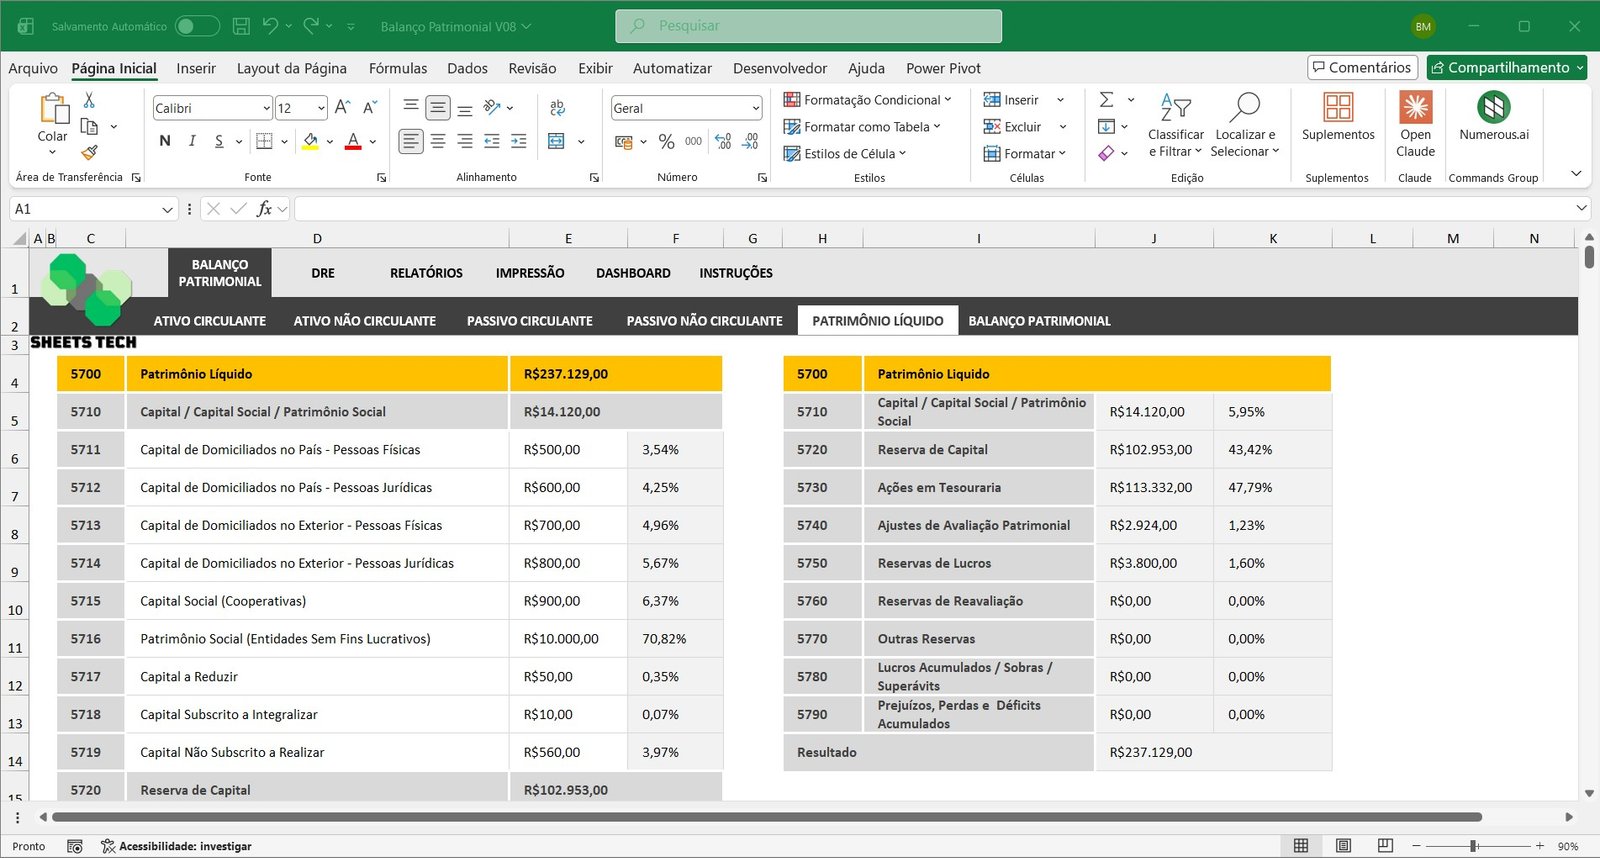Toggle bold formatting (N)

pos(165,142)
